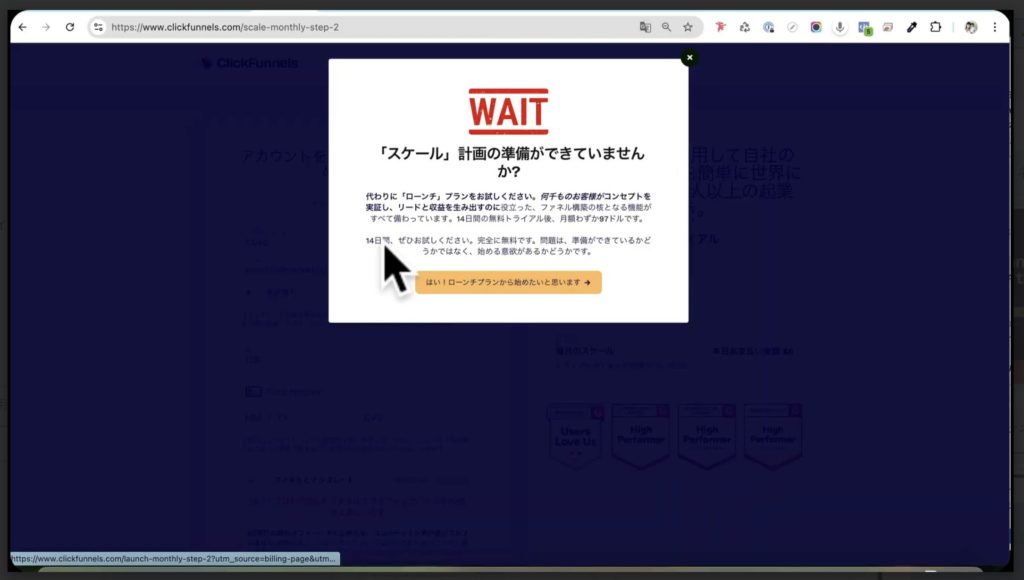Select the camera-style extension icon
1024x580 pixels.
816,27
